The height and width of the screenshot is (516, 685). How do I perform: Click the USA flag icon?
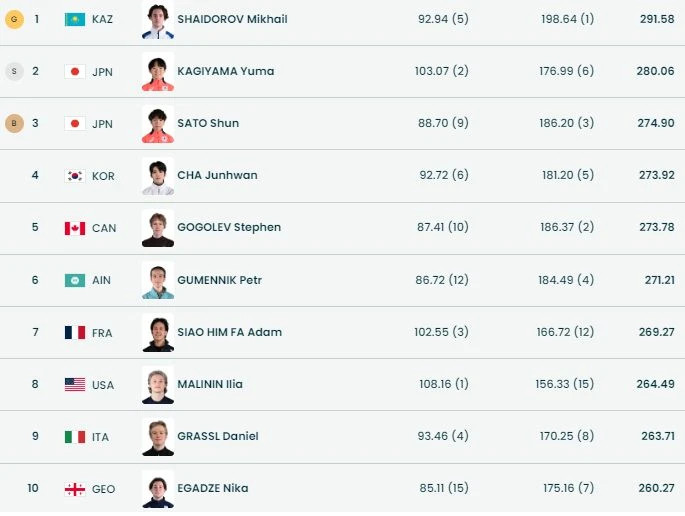click(x=75, y=384)
